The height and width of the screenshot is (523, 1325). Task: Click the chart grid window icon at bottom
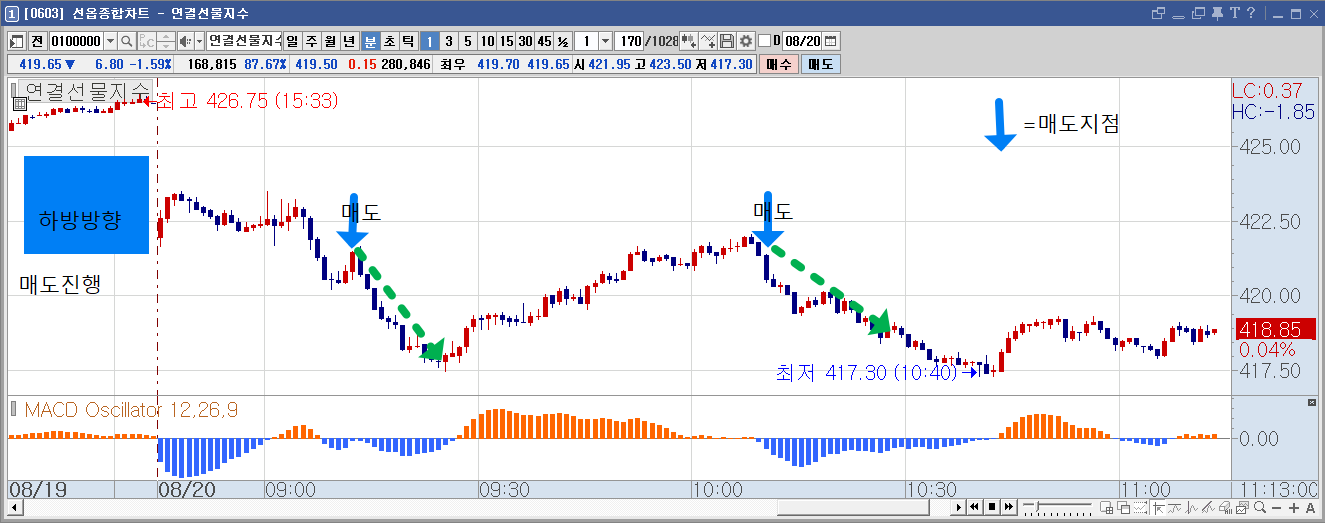[1107, 507]
